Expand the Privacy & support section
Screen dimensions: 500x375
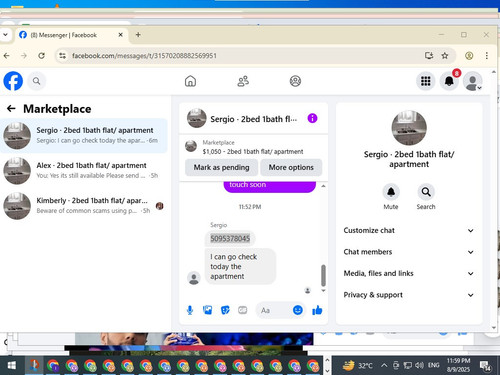[x=409, y=295]
